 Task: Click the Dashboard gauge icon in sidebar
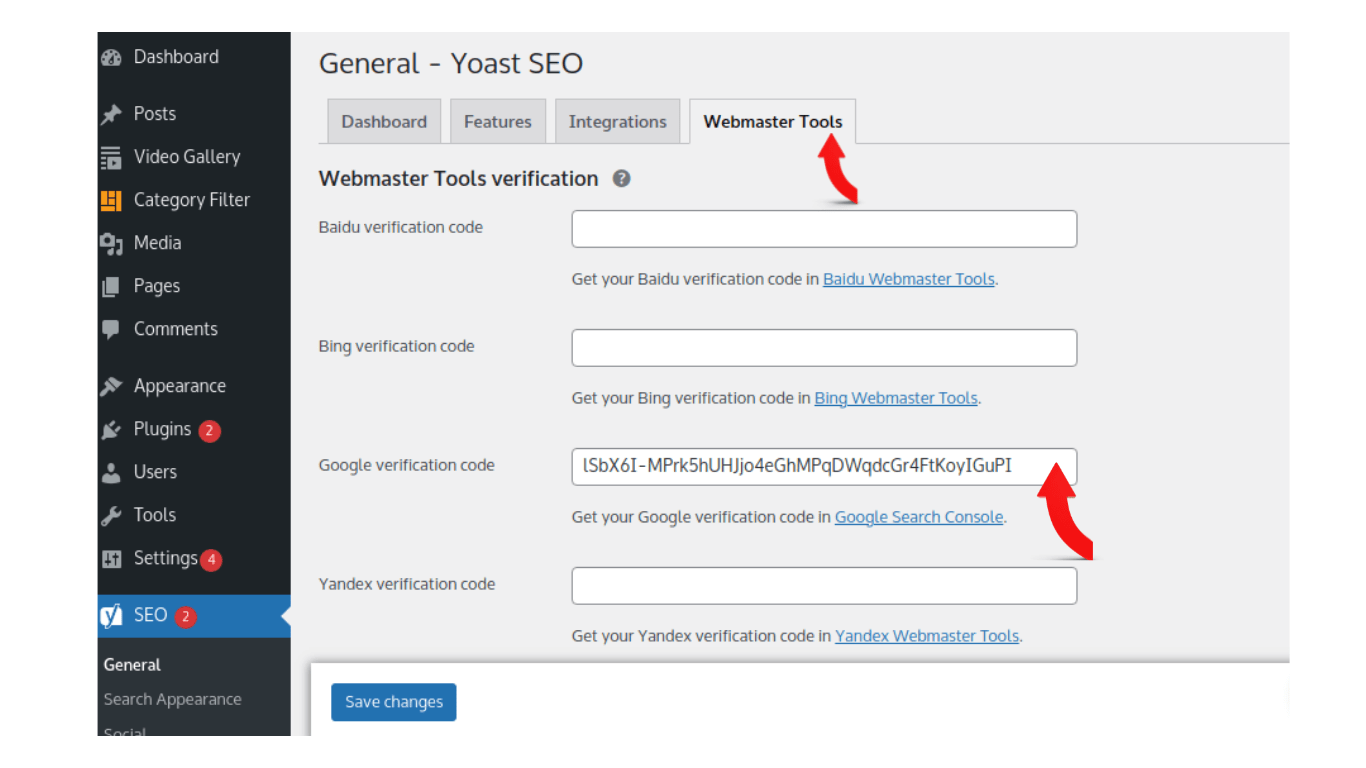pos(111,58)
